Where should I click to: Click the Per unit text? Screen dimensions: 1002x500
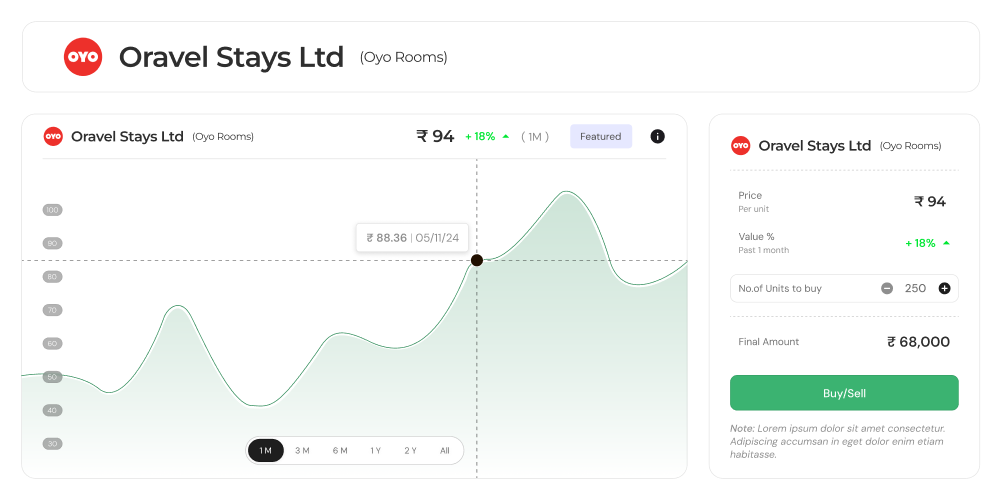tap(754, 209)
